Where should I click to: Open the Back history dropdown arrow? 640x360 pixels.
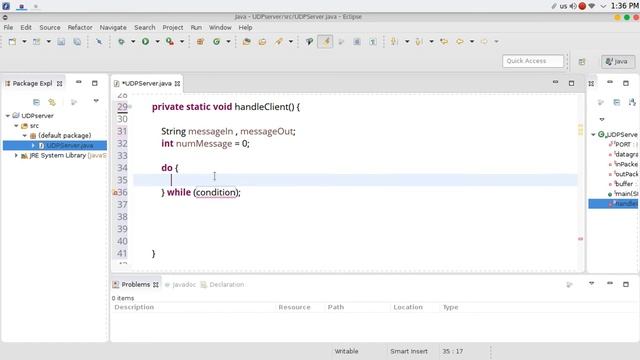tap(472, 42)
